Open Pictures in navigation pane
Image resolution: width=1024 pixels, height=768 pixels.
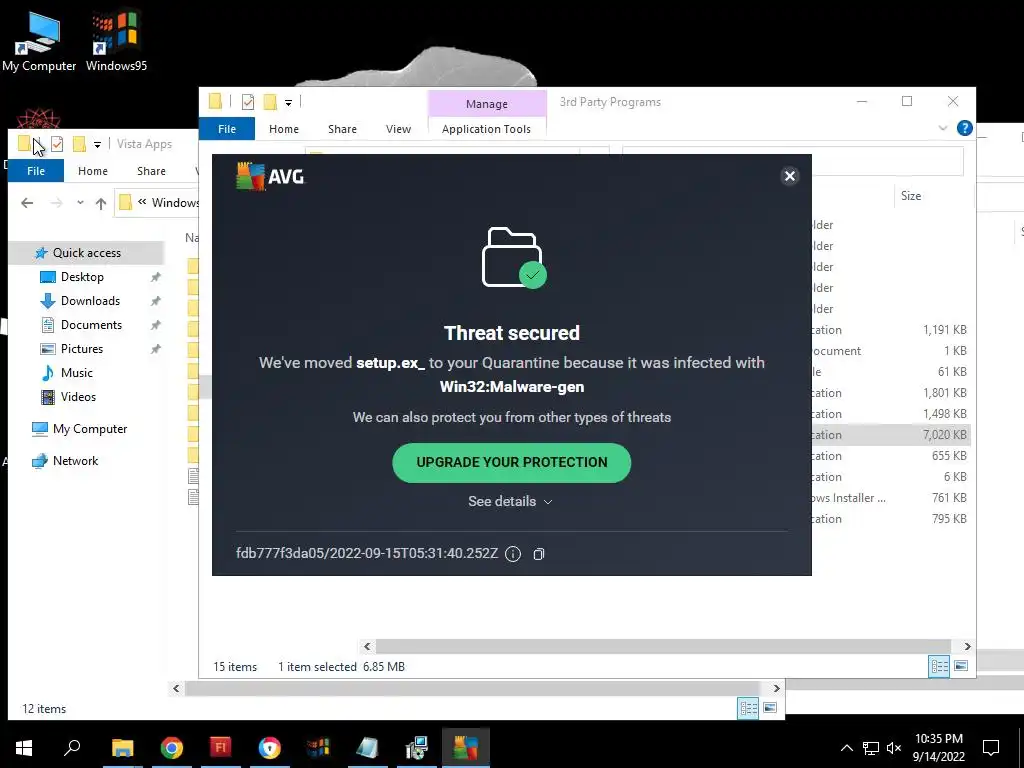pos(82,349)
